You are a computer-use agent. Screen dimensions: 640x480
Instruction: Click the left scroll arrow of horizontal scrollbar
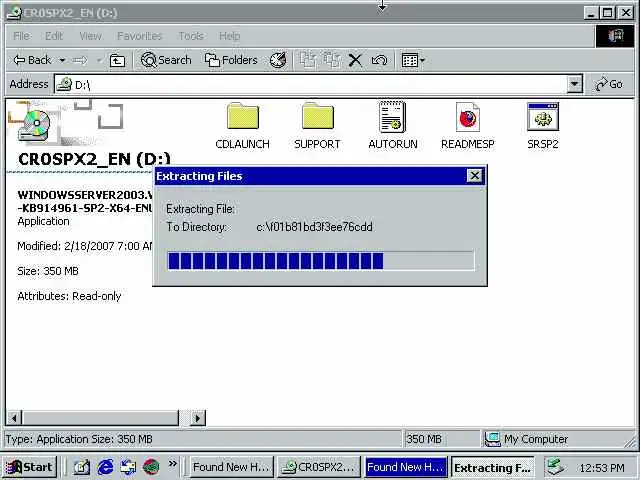pyautogui.click(x=14, y=418)
